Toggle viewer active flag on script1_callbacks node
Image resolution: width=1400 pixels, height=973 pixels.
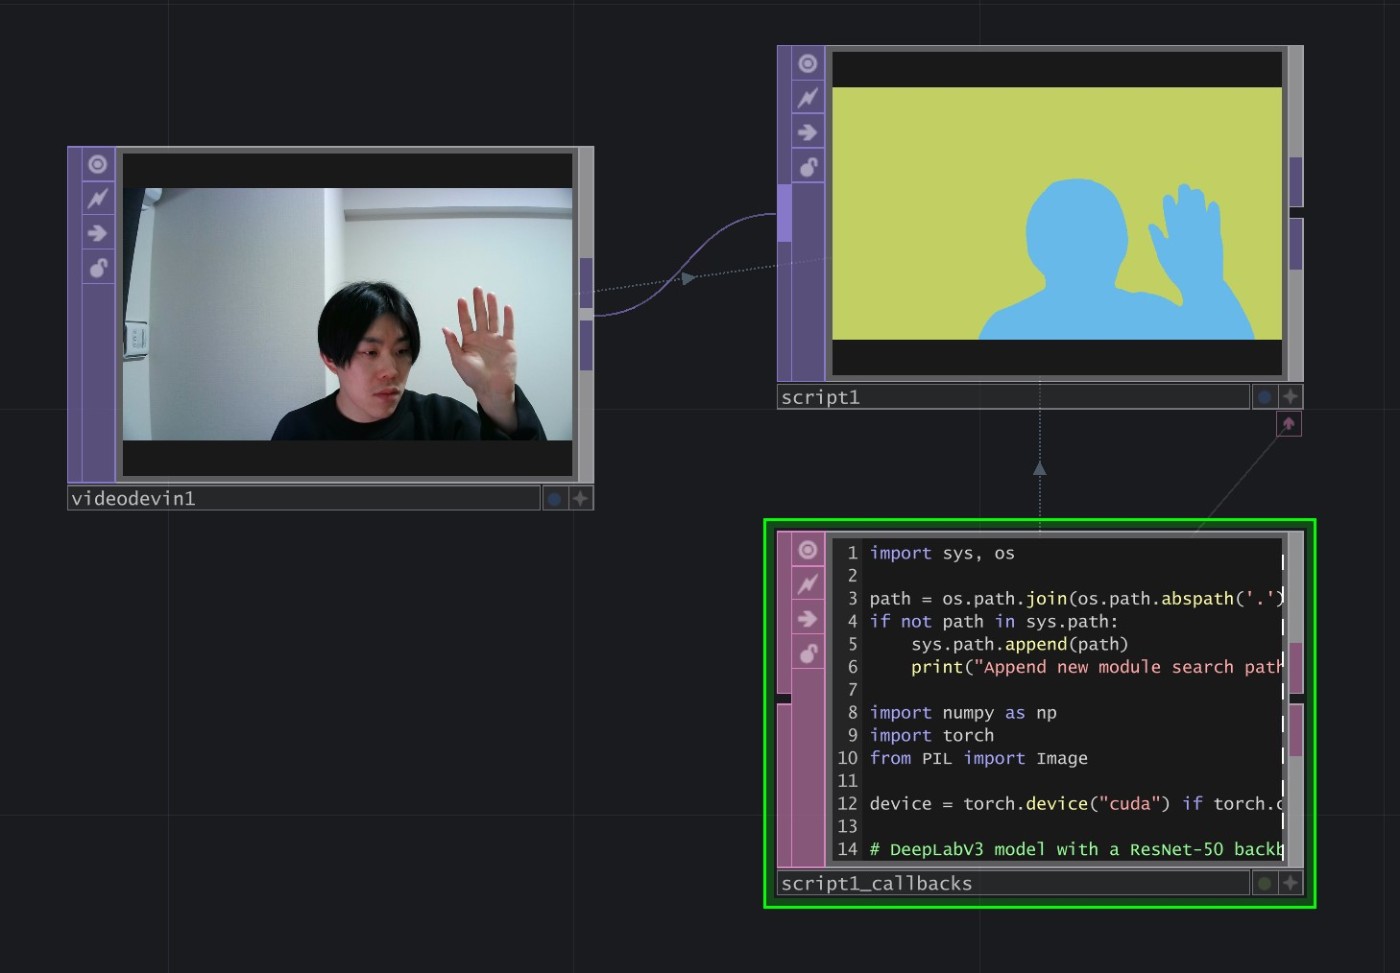click(808, 550)
